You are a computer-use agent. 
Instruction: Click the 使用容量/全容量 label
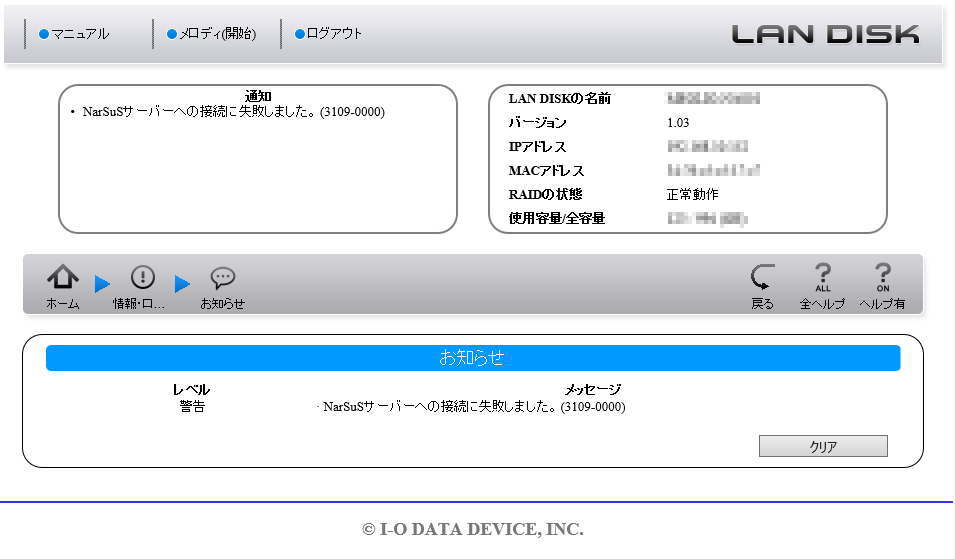[557, 218]
